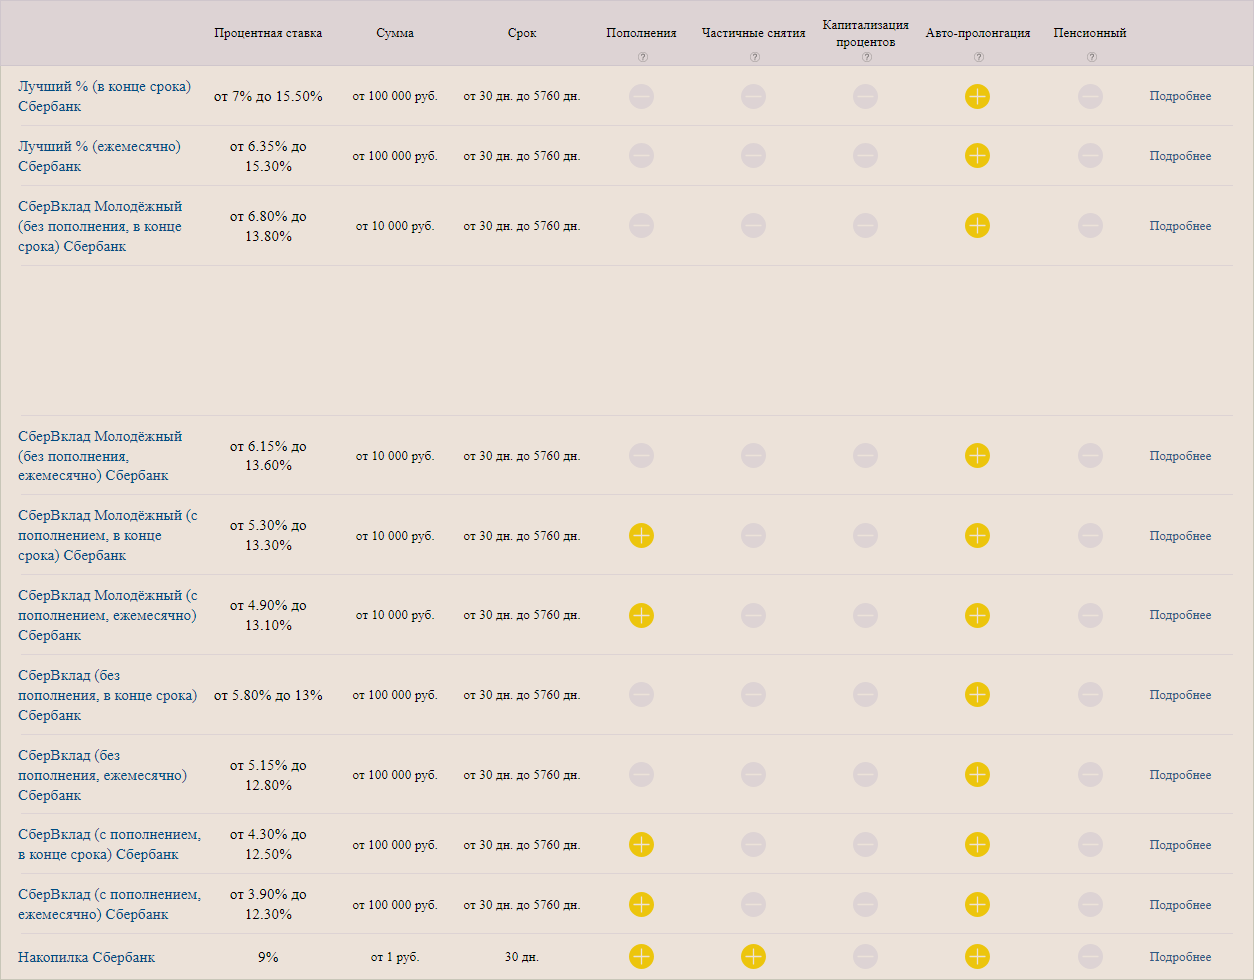The image size is (1254, 980).
Task: Click the help icon under Капитализация процентов header
Action: tap(866, 57)
